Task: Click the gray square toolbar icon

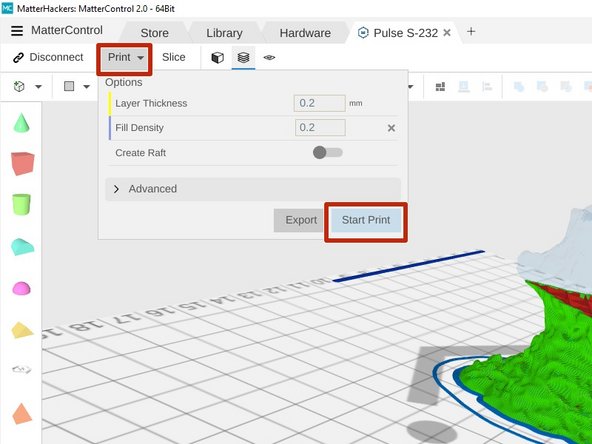Action: point(69,86)
